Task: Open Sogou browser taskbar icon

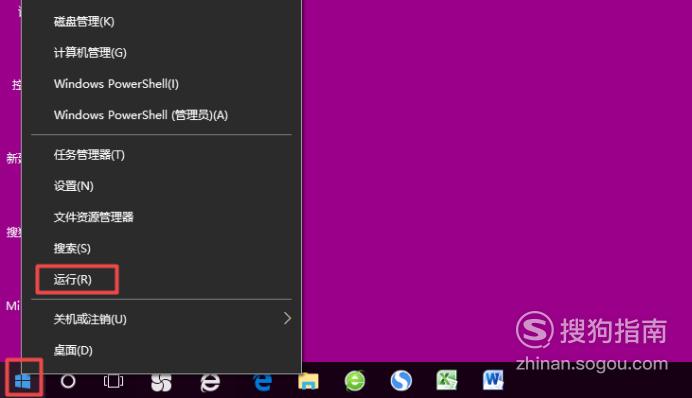Action: point(401,380)
